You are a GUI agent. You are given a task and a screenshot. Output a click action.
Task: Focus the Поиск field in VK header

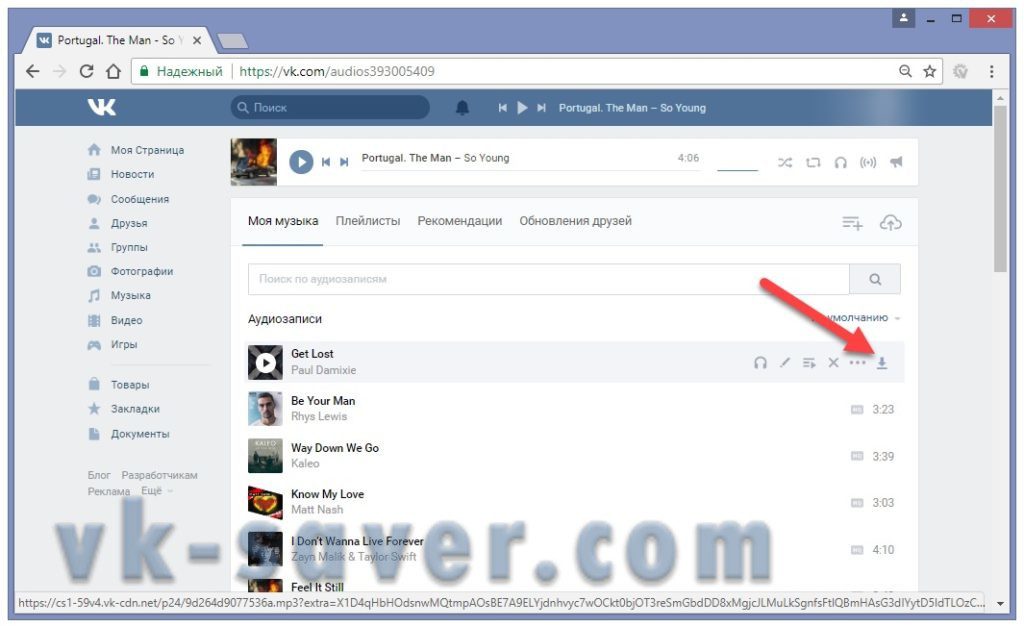330,108
